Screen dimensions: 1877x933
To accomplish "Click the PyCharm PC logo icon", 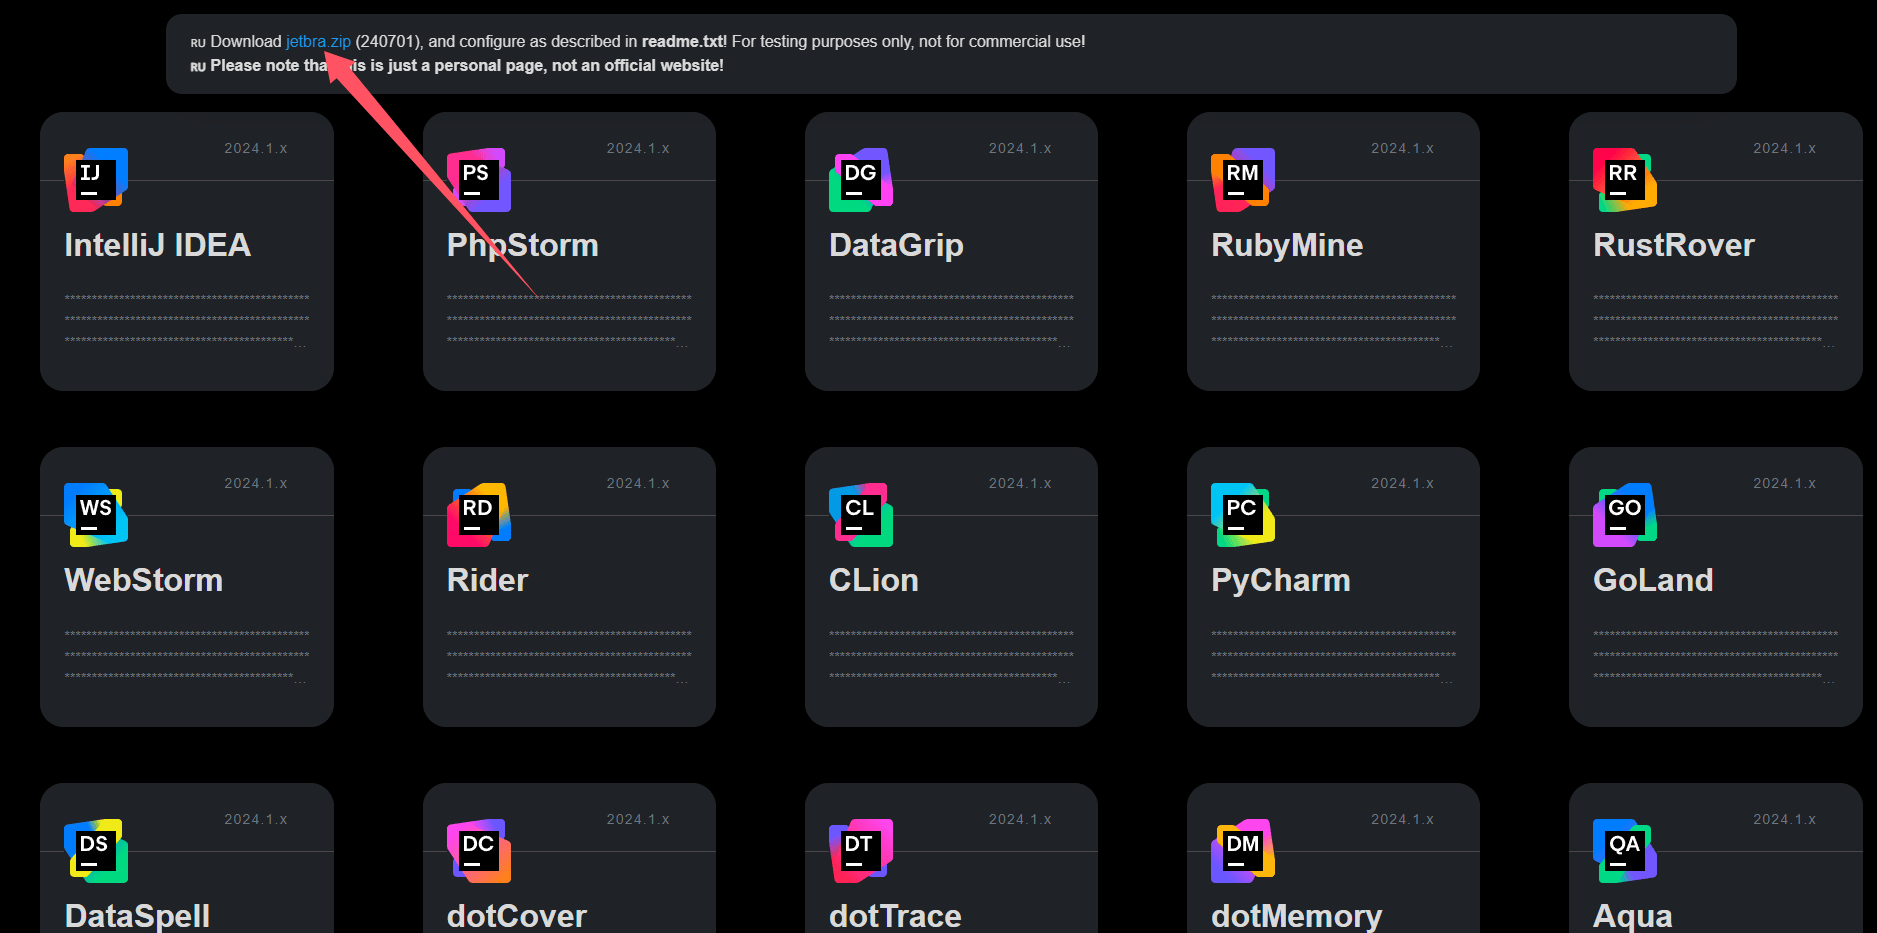I will [1243, 515].
